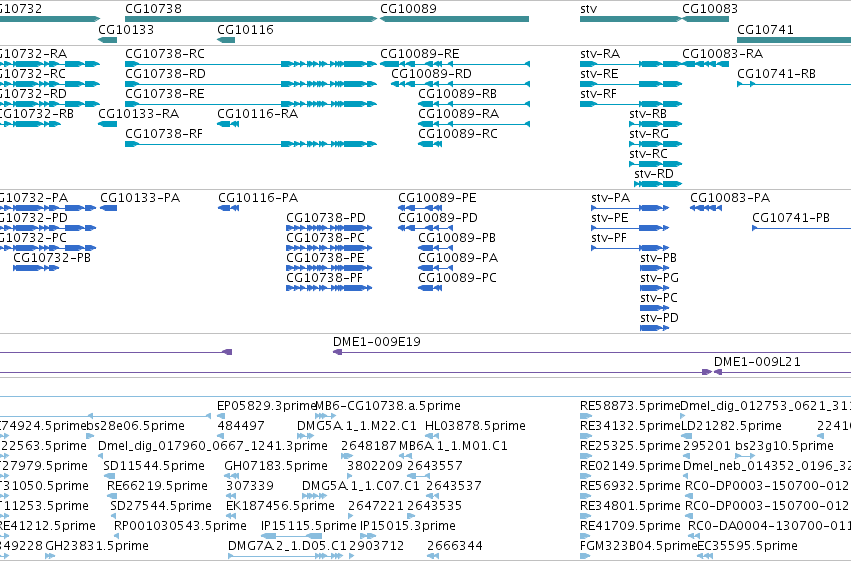Screen dimensions: 851x561
Task: Click transcript stv-RD
Action: click(x=658, y=184)
